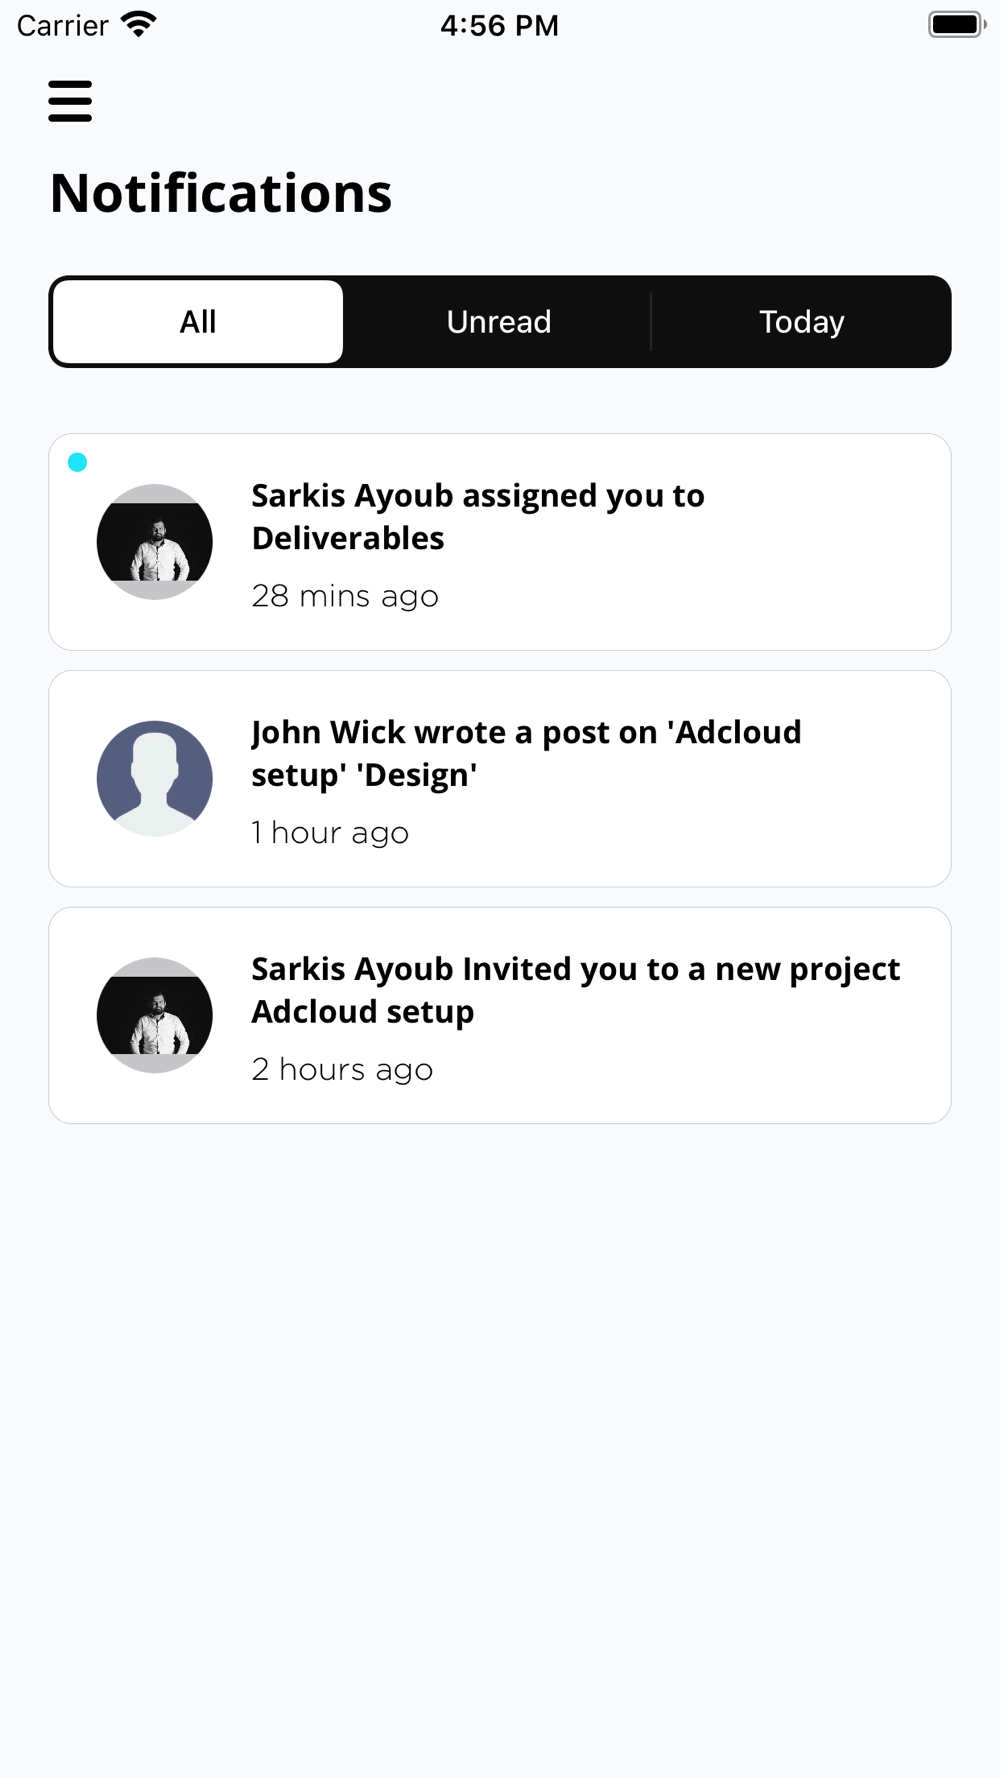
Task: Tap the Wi-Fi status icon
Action: pyautogui.click(x=139, y=24)
